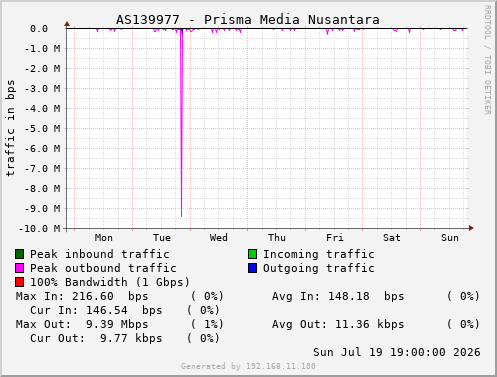Click the Mon label on the x-axis
497x377 pixels.
[104, 238]
